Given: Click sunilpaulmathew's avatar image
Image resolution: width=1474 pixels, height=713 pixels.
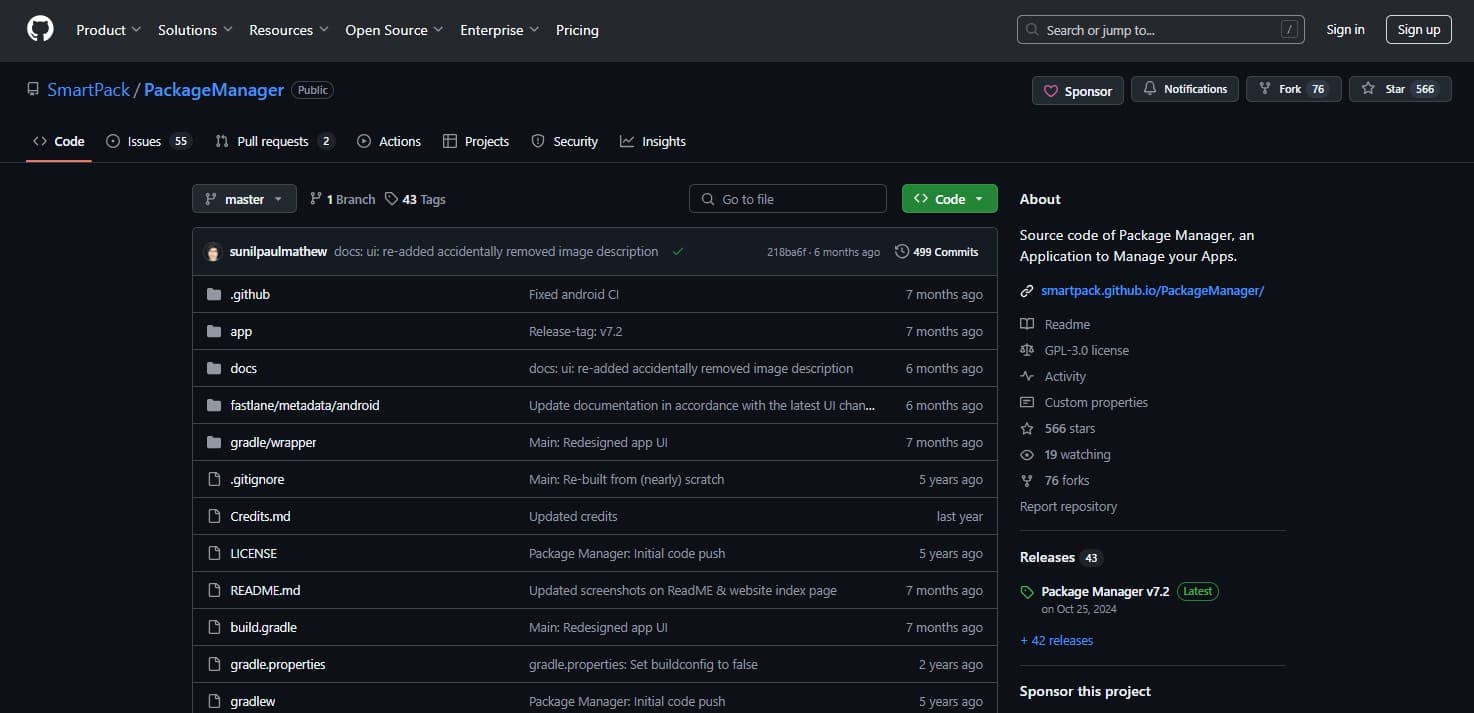Looking at the screenshot, I should coord(212,252).
